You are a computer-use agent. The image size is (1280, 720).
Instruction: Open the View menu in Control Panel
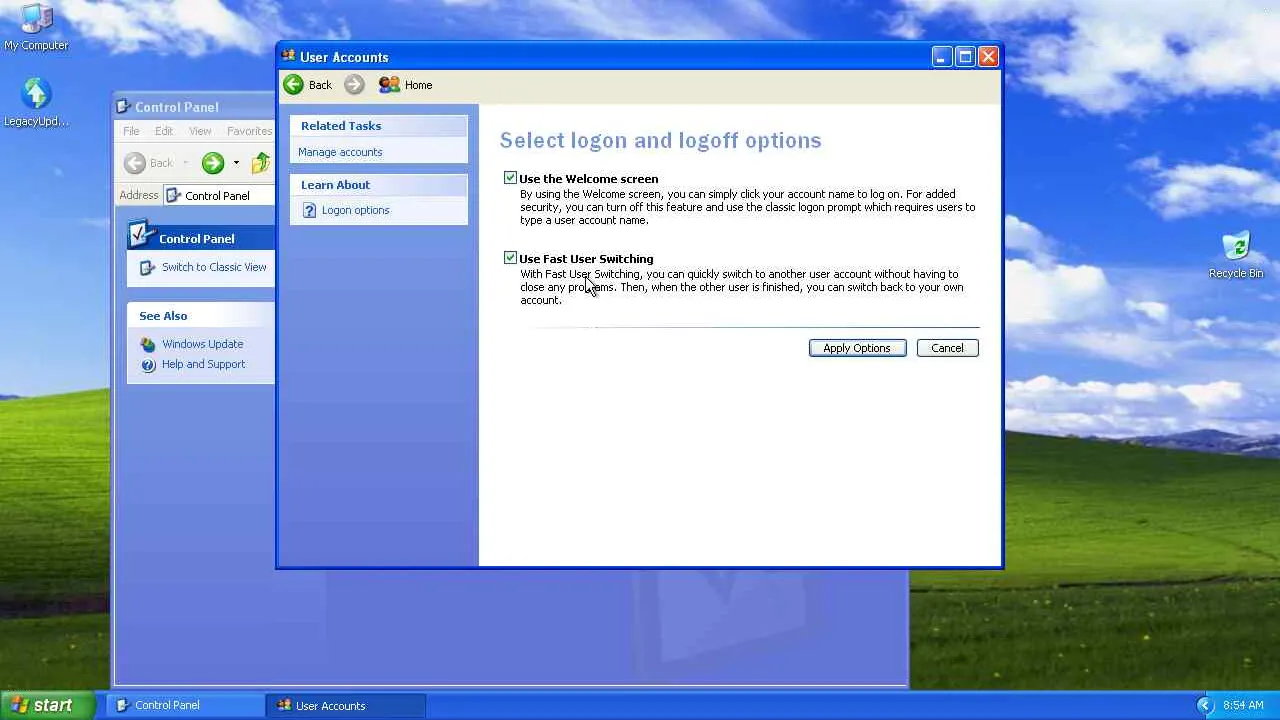click(200, 131)
